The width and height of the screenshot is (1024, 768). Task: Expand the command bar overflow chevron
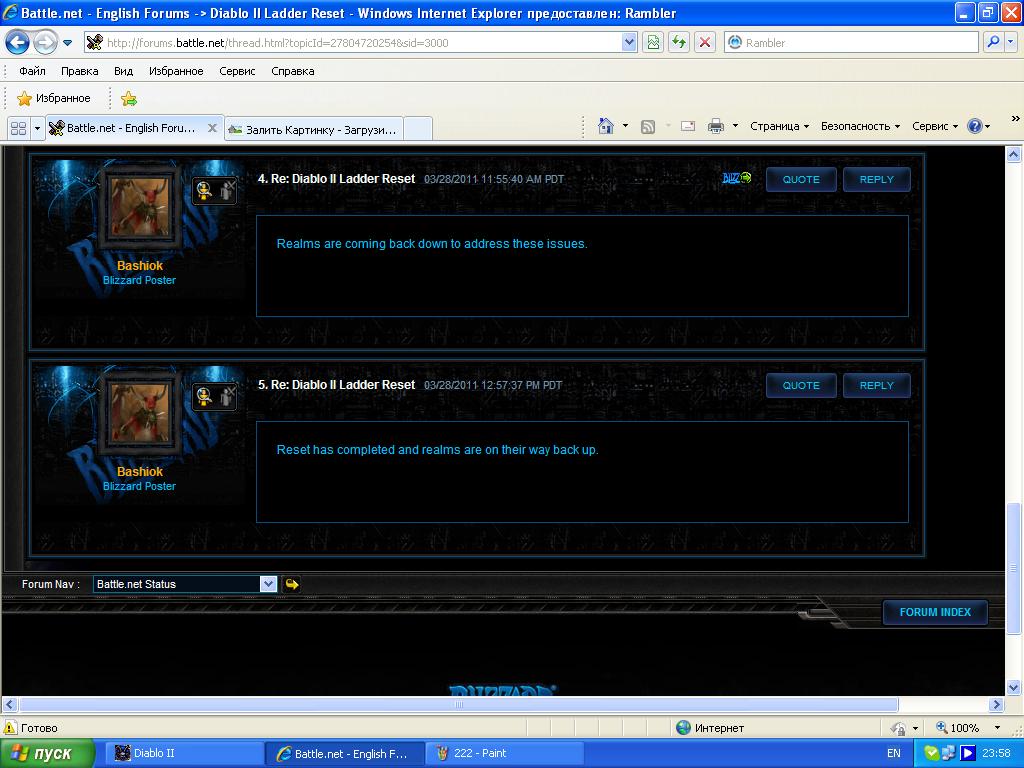click(1016, 119)
